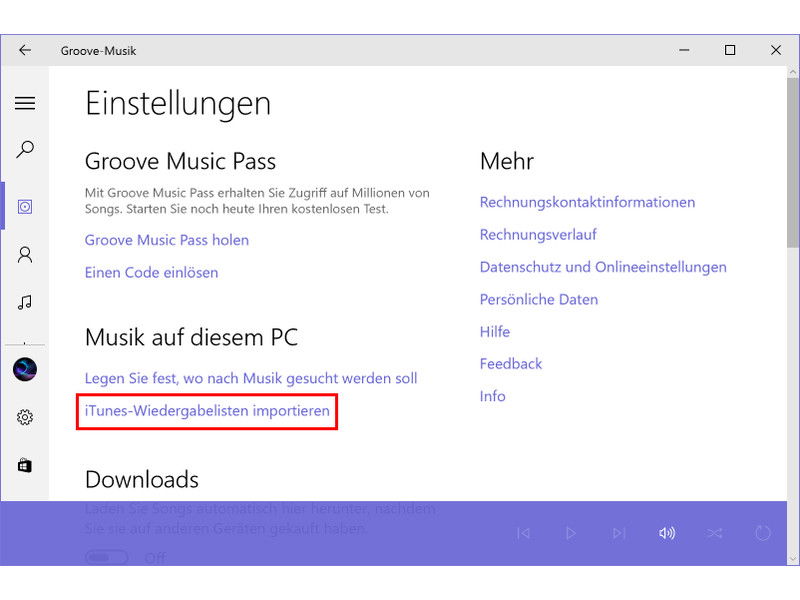Click the Groove Music Pass heading
Viewport: 800px width, 600px height.
181,161
